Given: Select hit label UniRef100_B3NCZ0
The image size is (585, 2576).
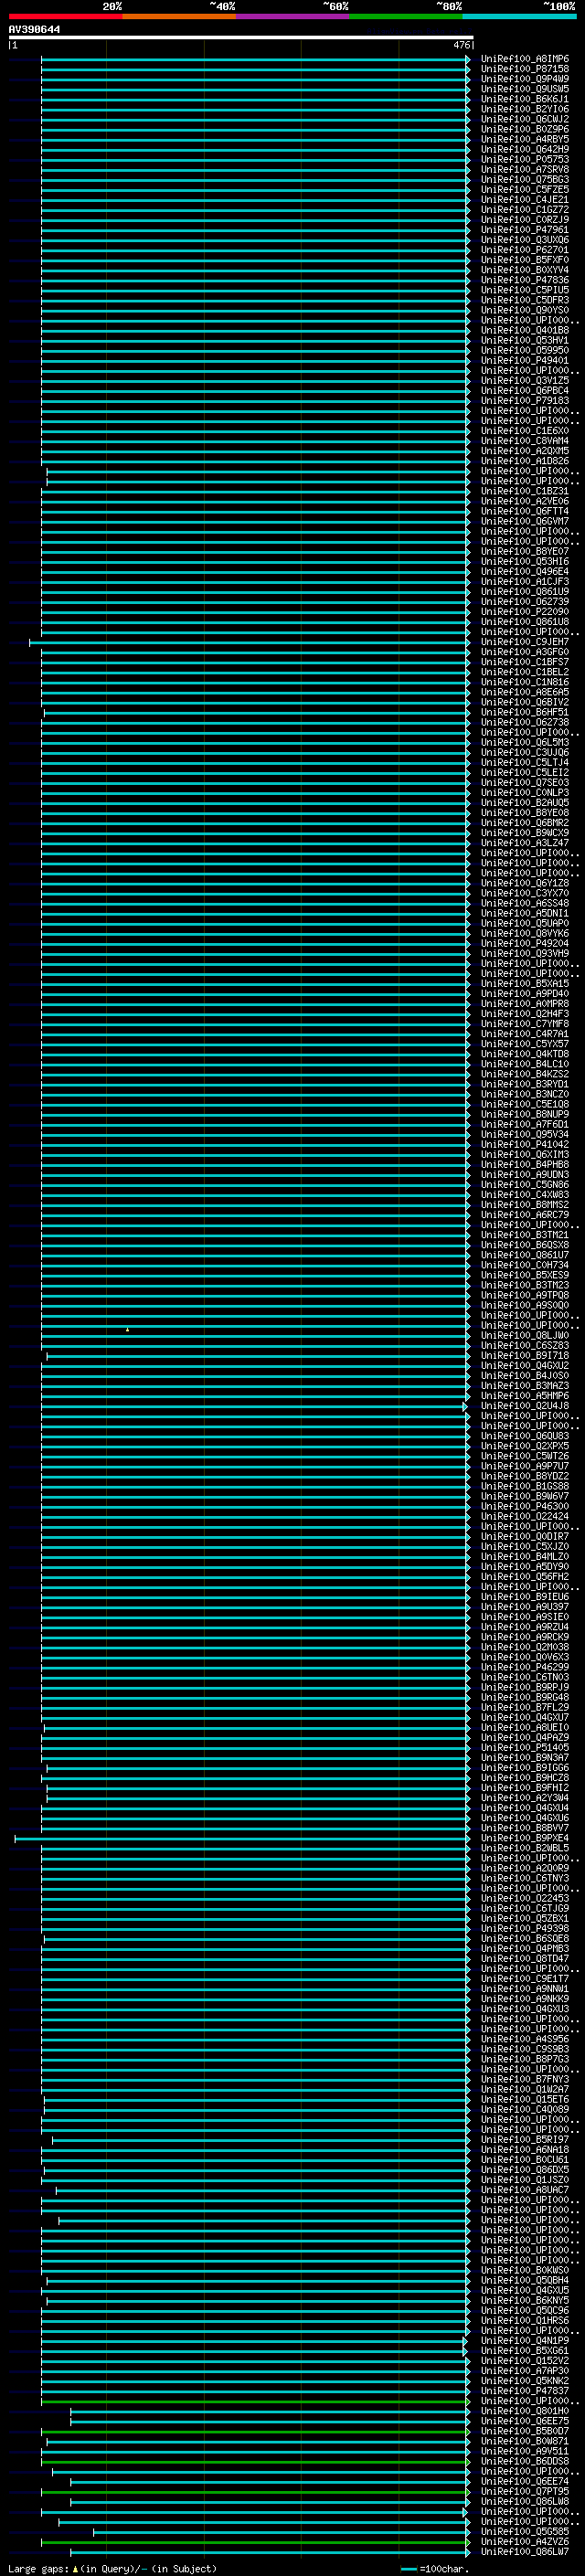Looking at the screenshot, I should coord(524,1094).
